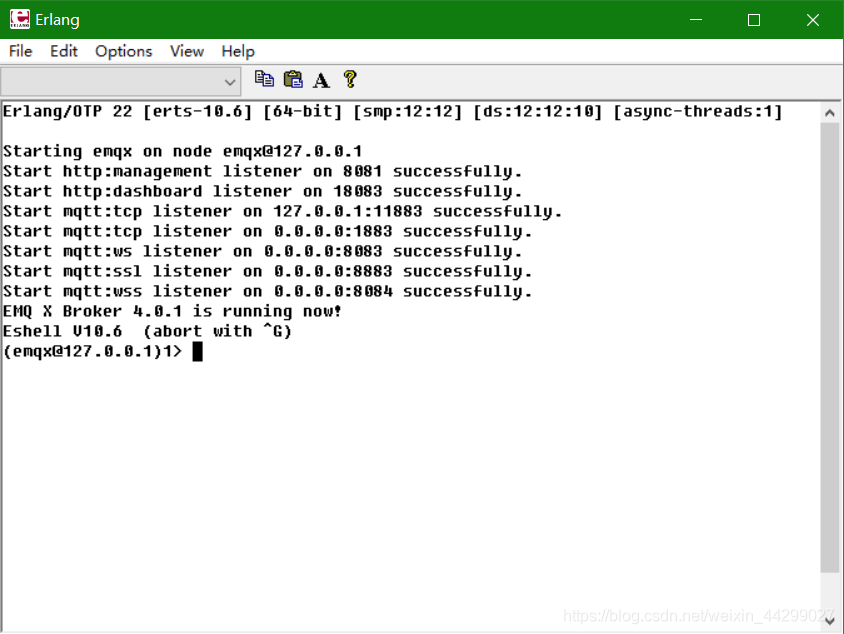Viewport: 844px width, 634px height.
Task: Click the yellow Help question mark icon
Action: (x=349, y=80)
